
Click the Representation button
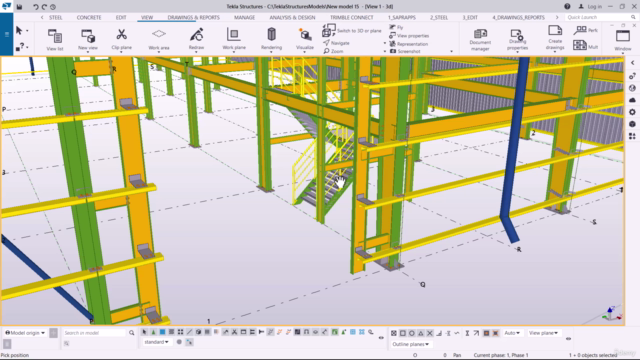pos(409,44)
